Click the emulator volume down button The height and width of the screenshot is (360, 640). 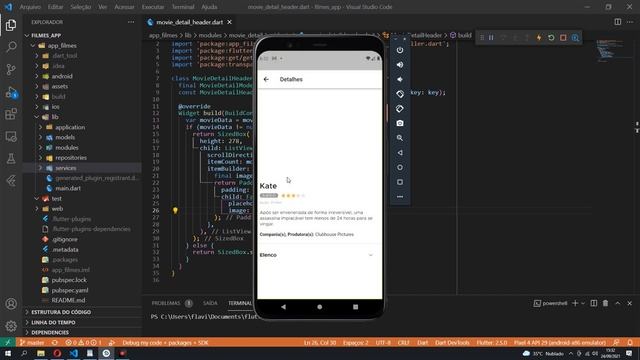400,80
